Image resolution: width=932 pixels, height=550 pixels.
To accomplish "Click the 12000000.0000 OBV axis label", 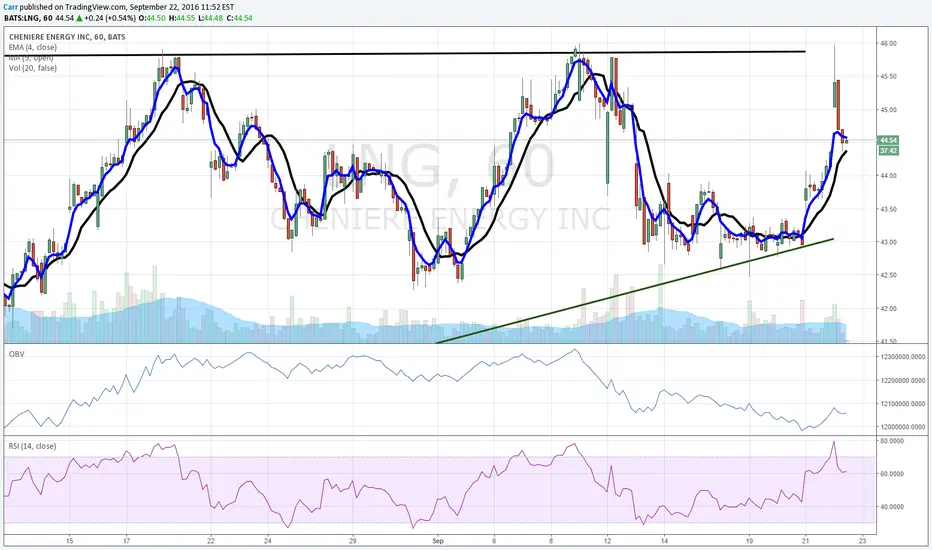I will point(903,427).
